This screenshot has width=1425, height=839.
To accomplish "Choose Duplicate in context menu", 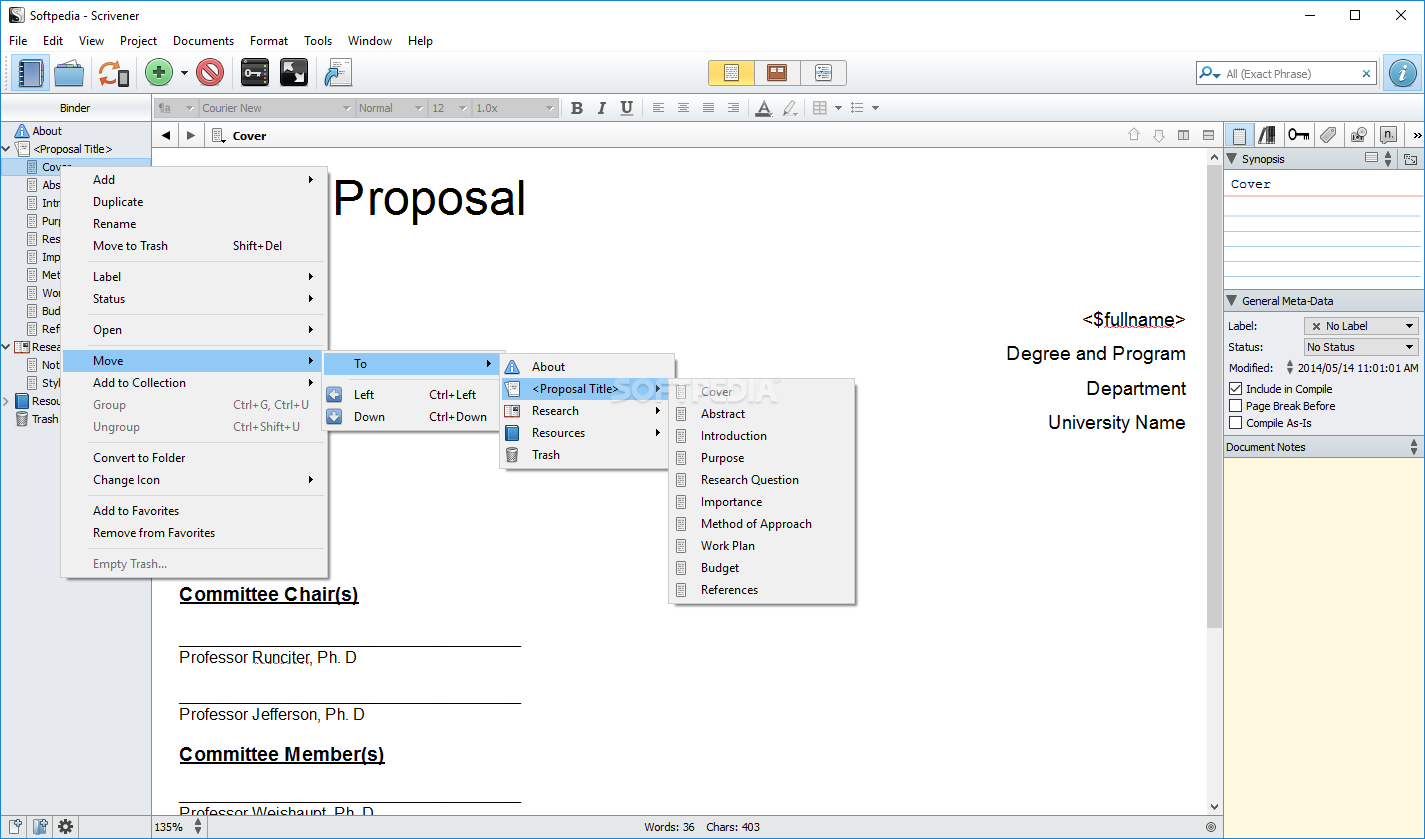I will 195,202.
